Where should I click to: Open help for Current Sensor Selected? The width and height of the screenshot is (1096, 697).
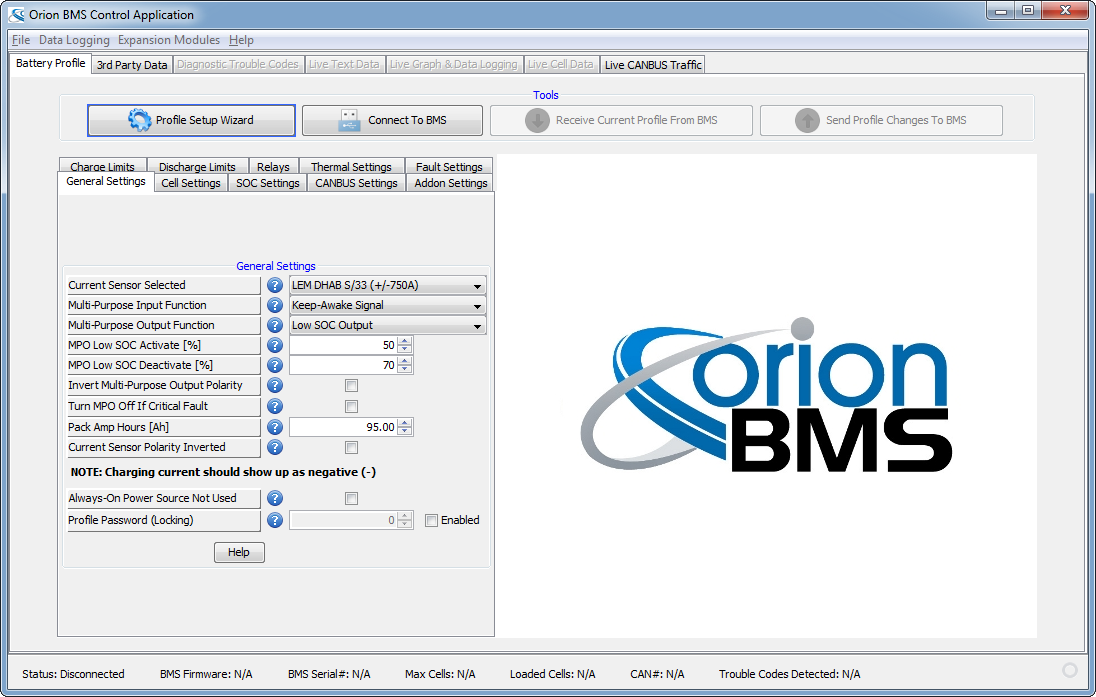point(275,285)
